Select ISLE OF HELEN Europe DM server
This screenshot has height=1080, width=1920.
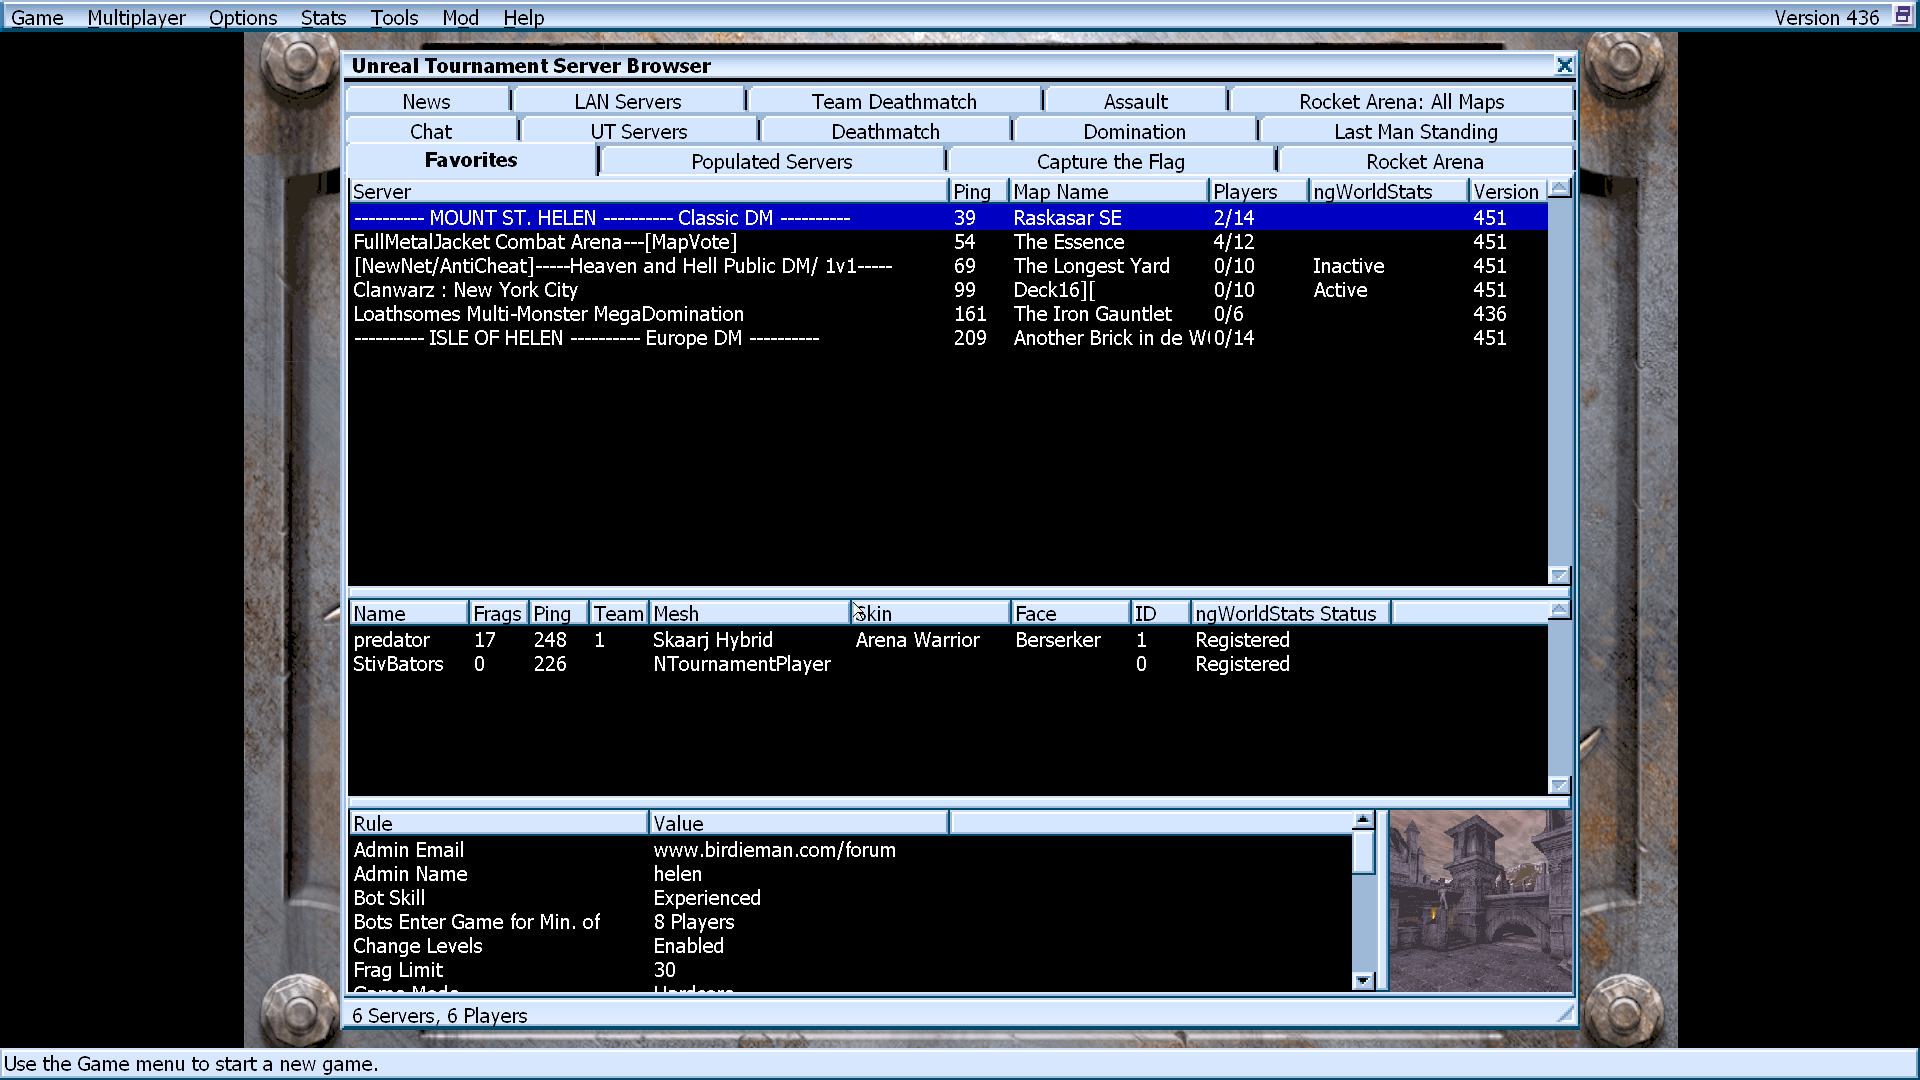[x=948, y=337]
